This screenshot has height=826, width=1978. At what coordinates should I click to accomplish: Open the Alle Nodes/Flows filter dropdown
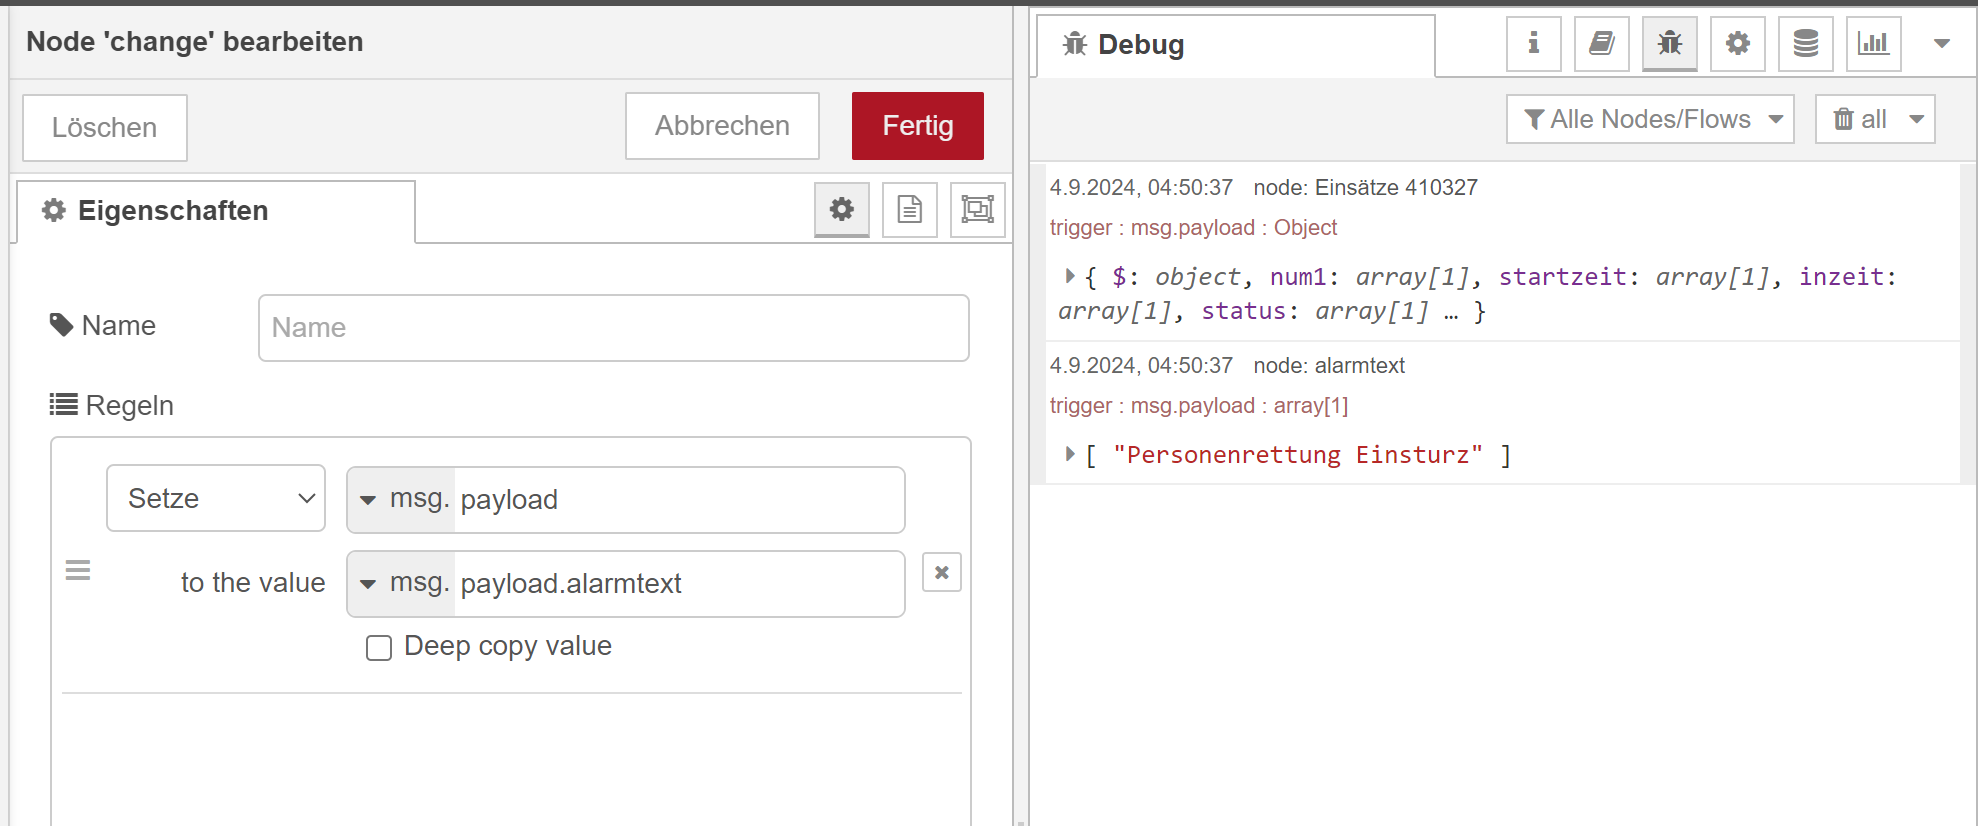click(1650, 119)
